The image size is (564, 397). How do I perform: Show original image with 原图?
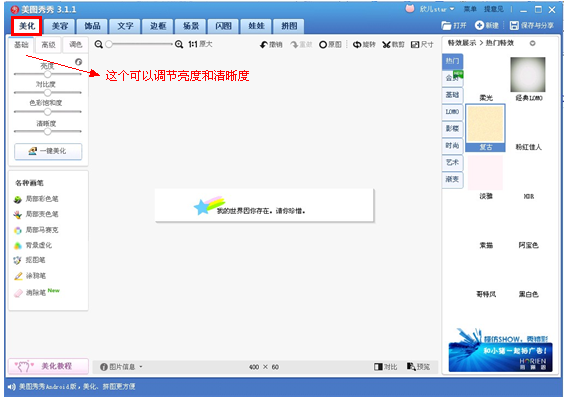pos(330,45)
